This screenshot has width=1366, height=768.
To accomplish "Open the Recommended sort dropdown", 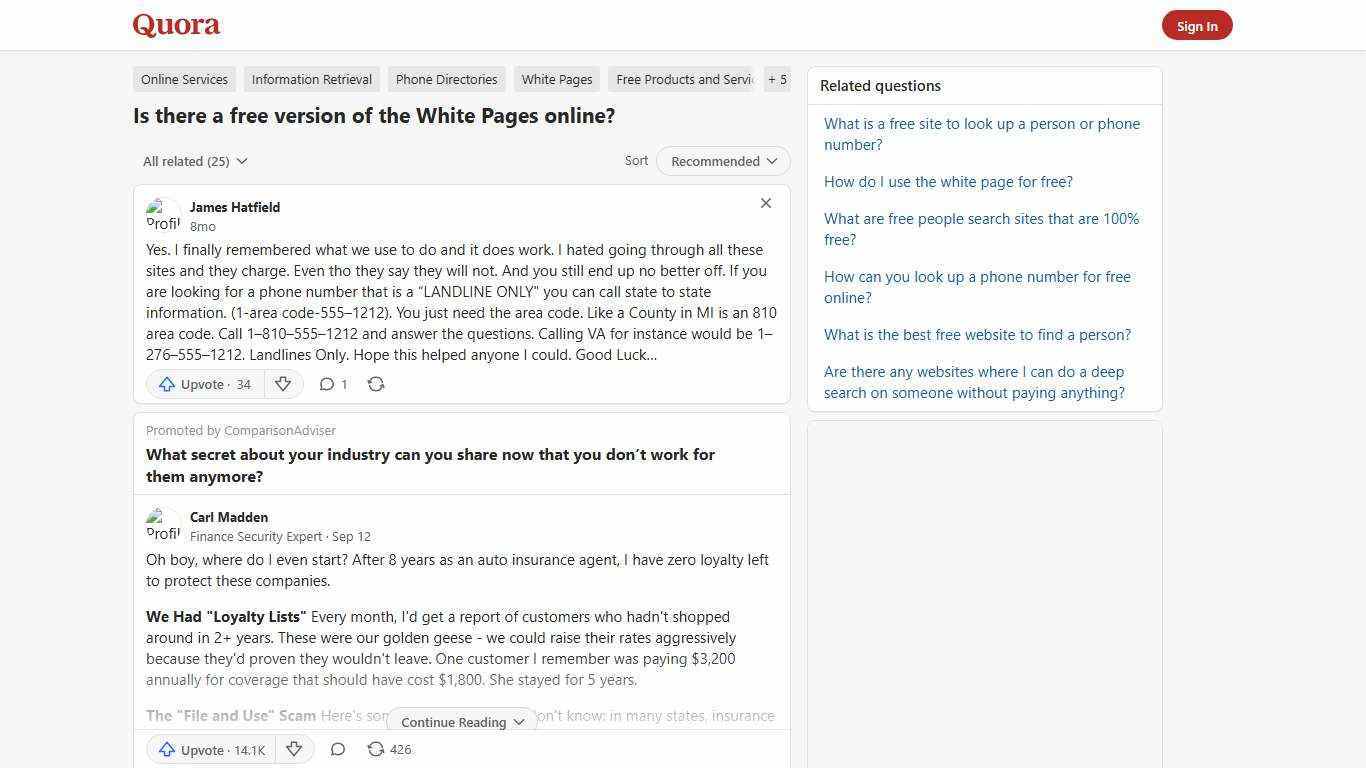I will (x=722, y=161).
